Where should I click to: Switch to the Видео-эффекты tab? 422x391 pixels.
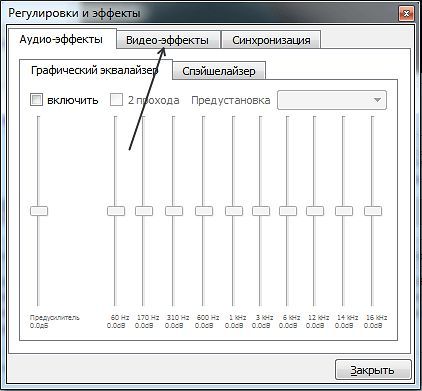point(168,40)
